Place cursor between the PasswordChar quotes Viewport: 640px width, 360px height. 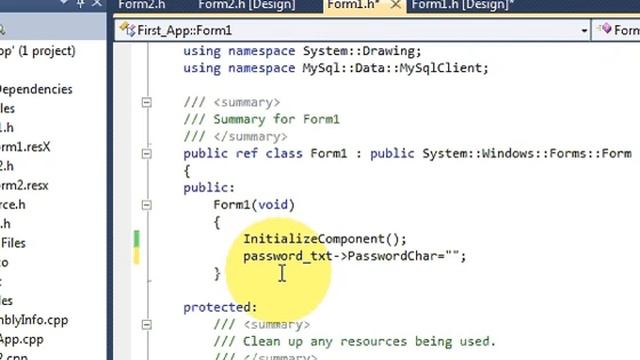[452, 256]
